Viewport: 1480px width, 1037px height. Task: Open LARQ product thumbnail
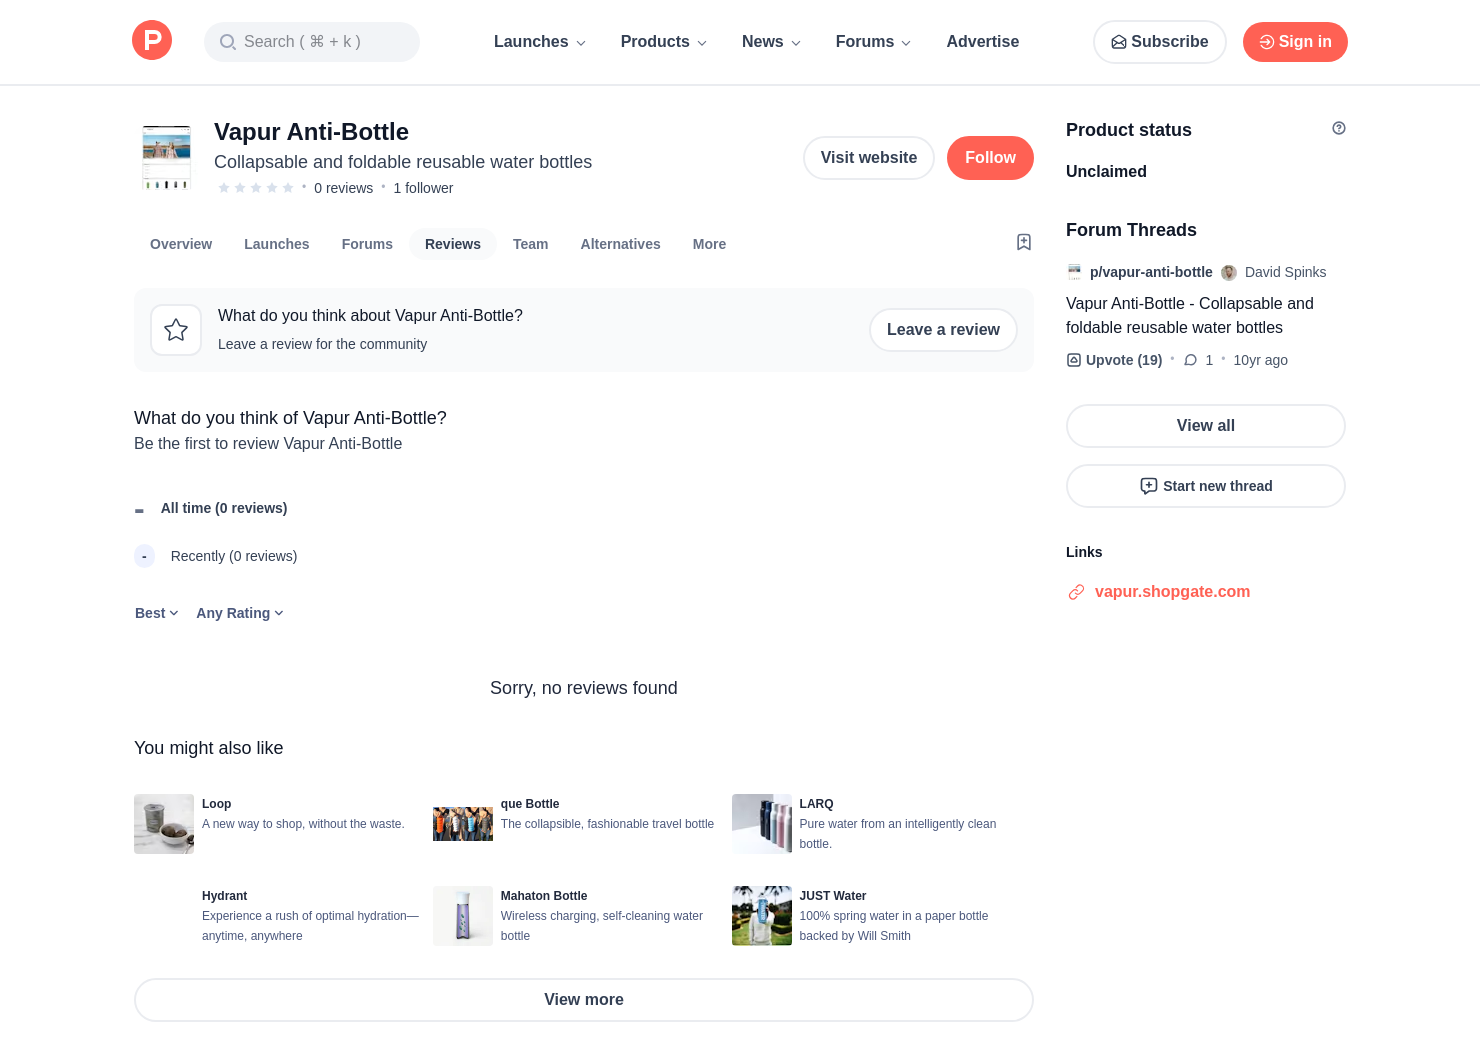[762, 824]
